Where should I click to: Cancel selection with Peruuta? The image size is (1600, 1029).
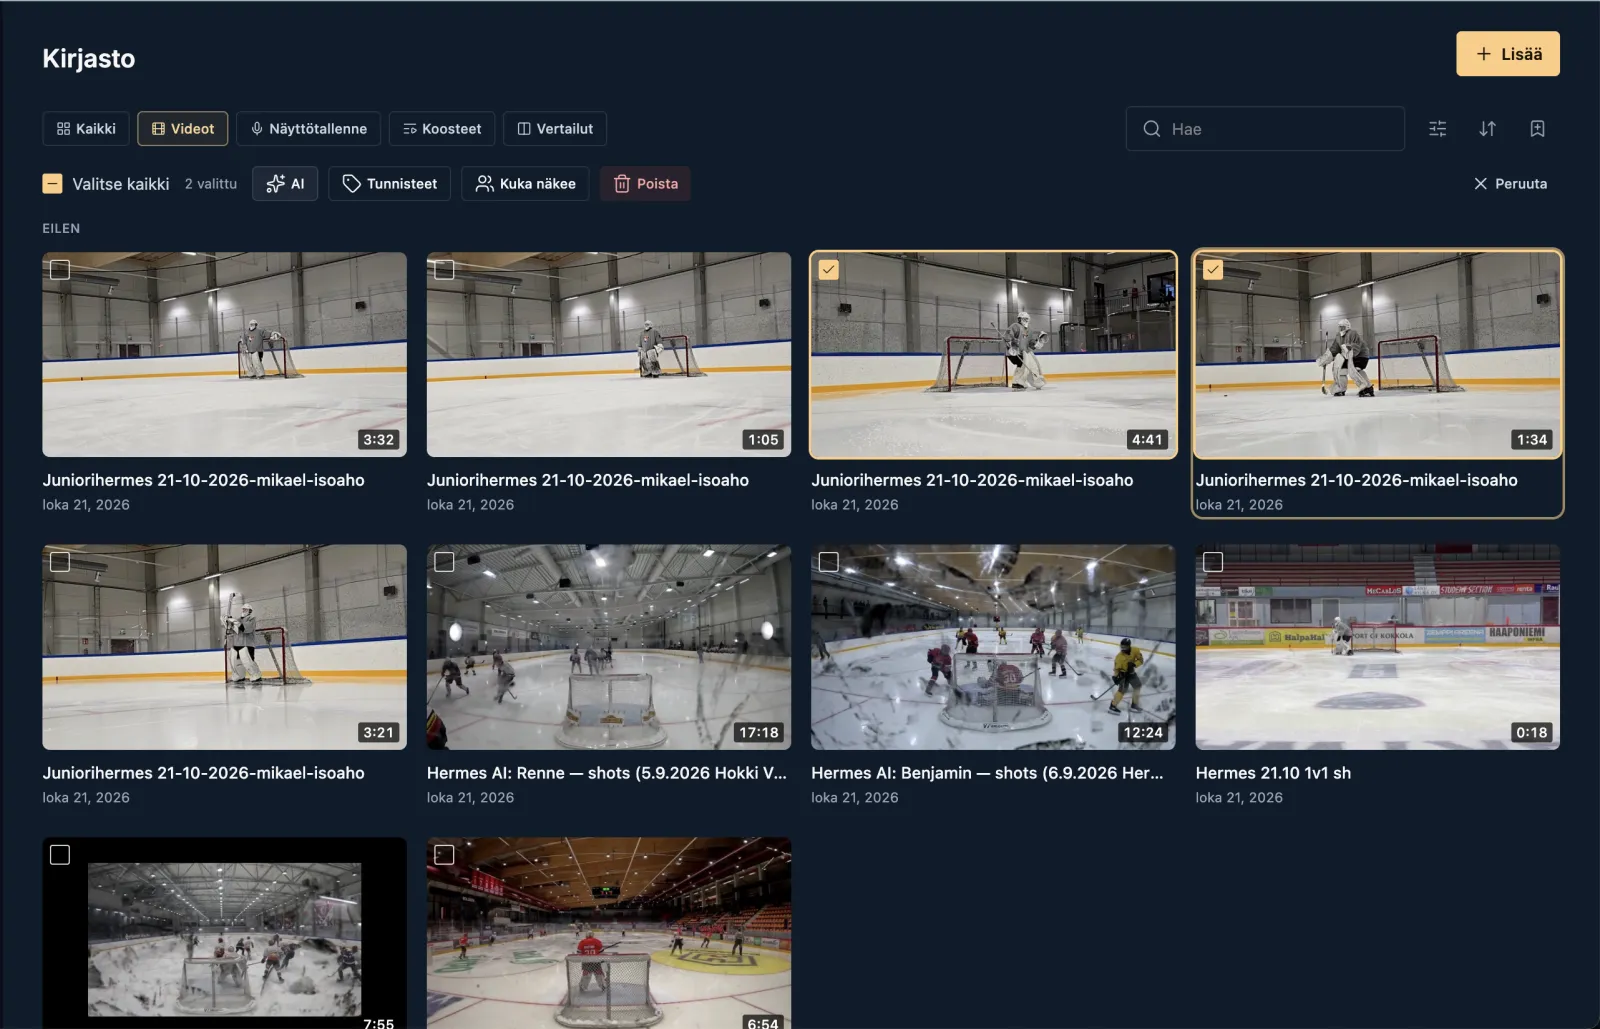[1510, 184]
